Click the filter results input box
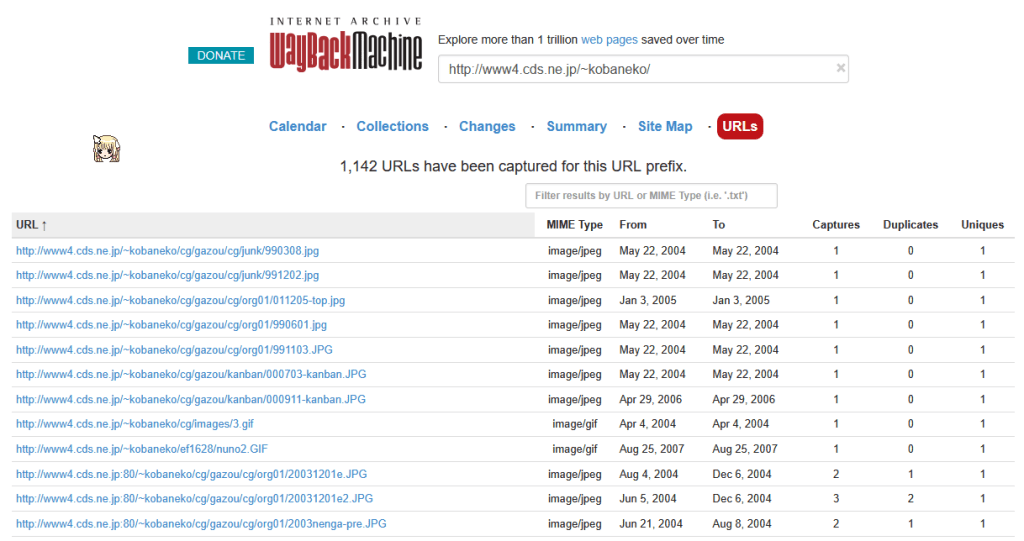Image resolution: width=1024 pixels, height=541 pixels. [651, 196]
